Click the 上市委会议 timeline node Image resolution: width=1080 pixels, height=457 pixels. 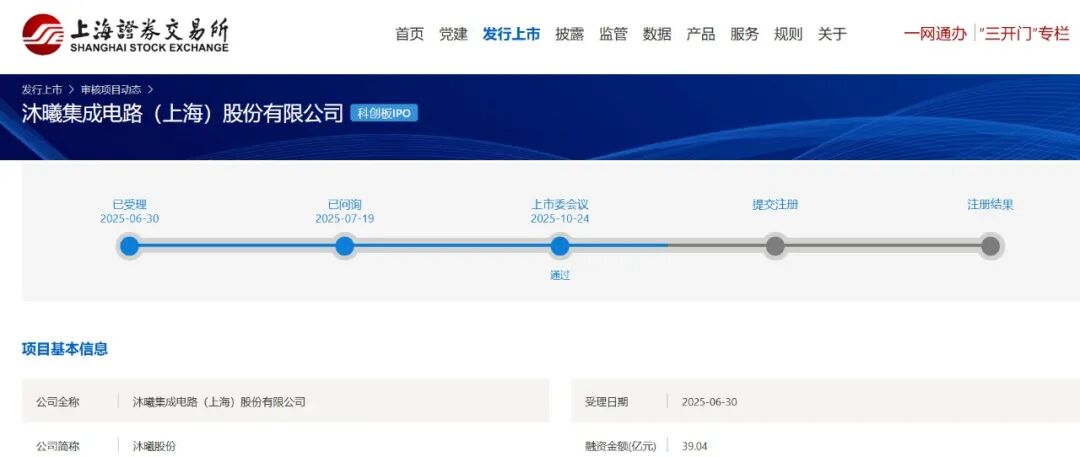coord(560,246)
